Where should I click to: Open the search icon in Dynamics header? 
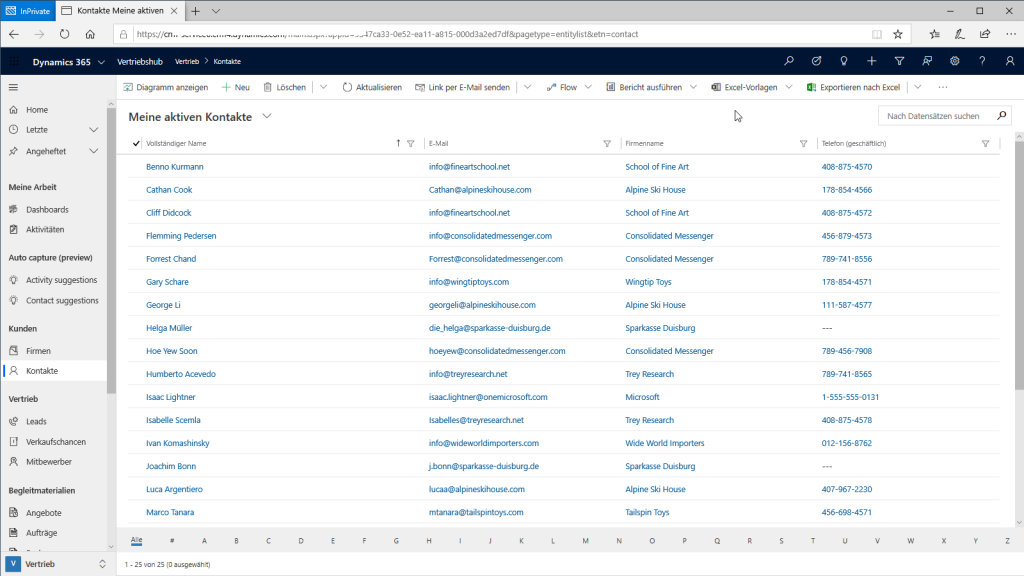789,61
